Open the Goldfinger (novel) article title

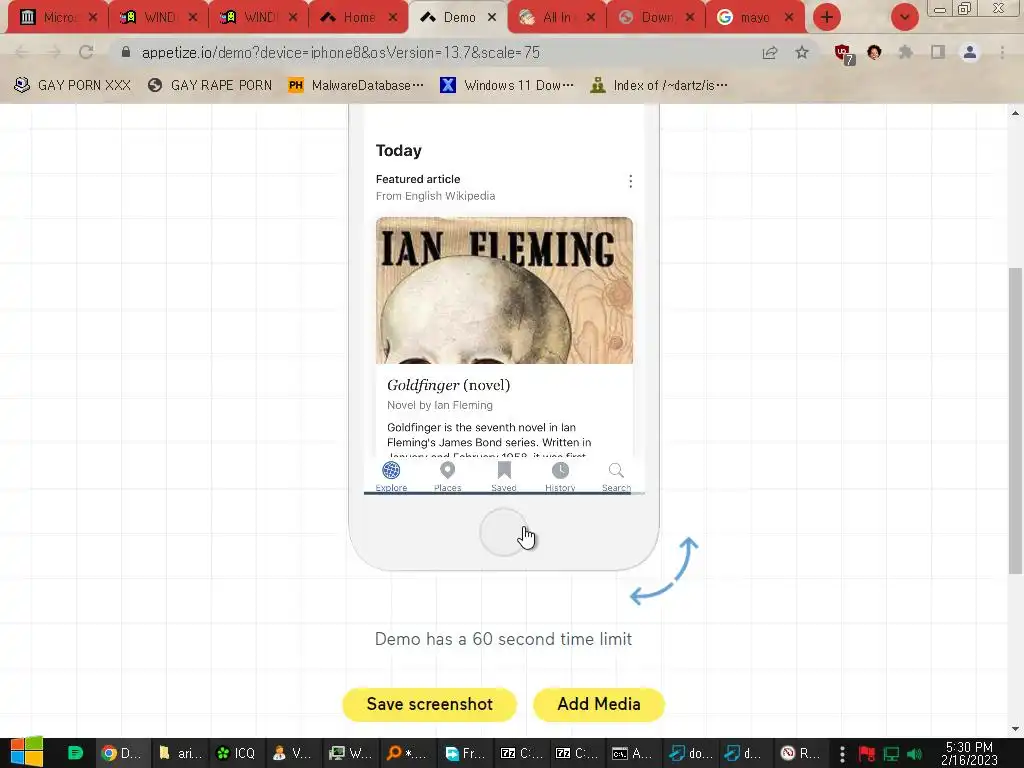(x=449, y=385)
